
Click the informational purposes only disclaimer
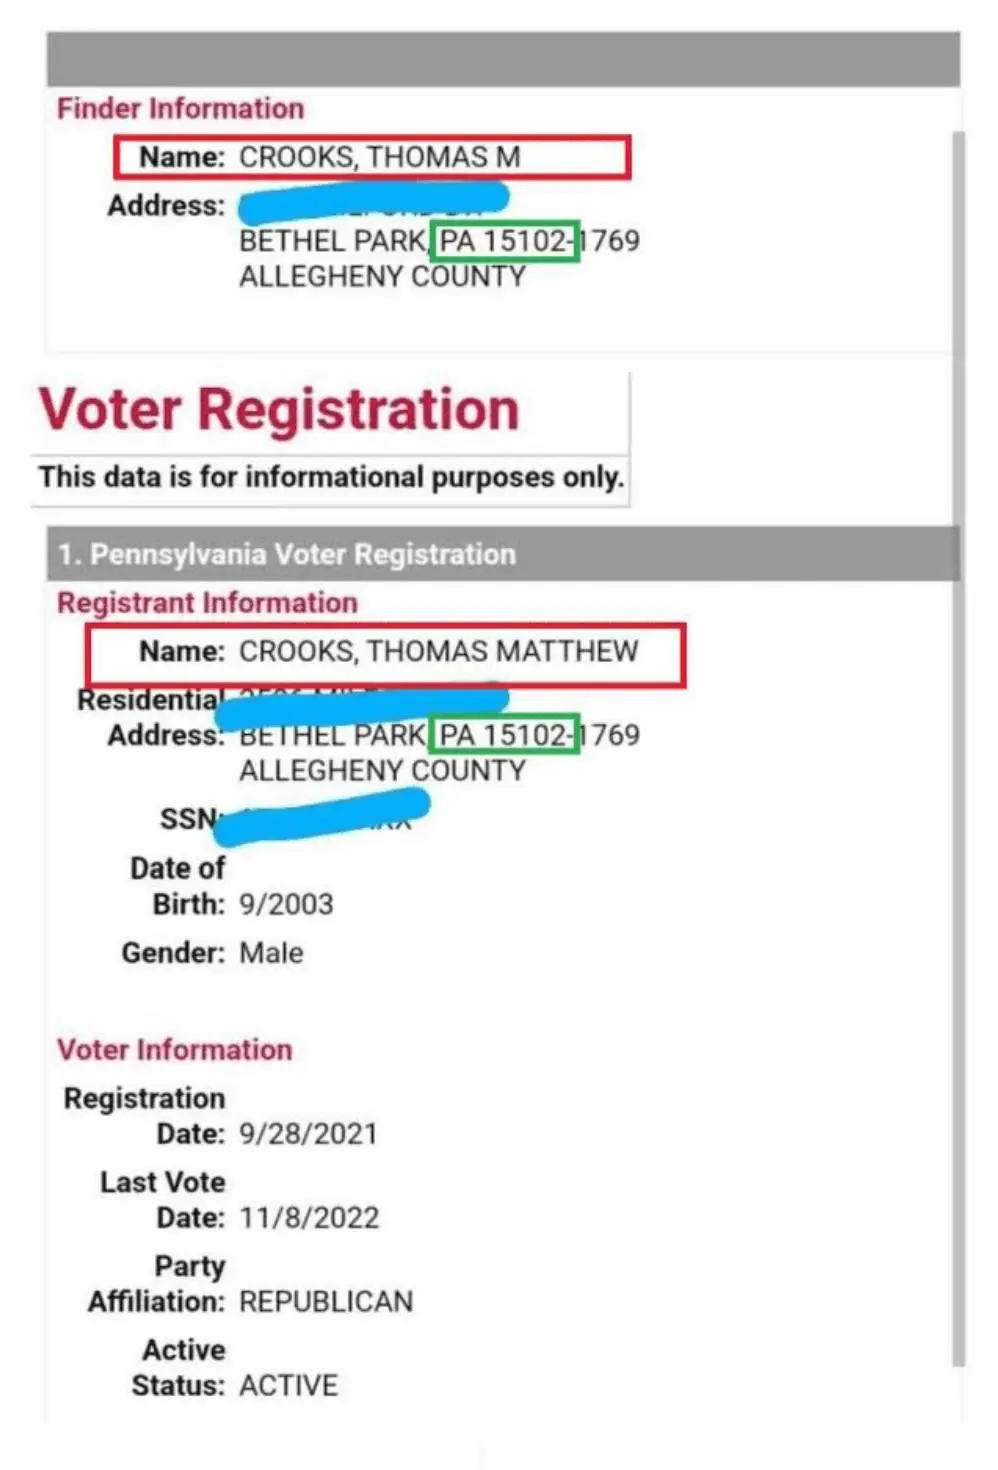point(331,477)
